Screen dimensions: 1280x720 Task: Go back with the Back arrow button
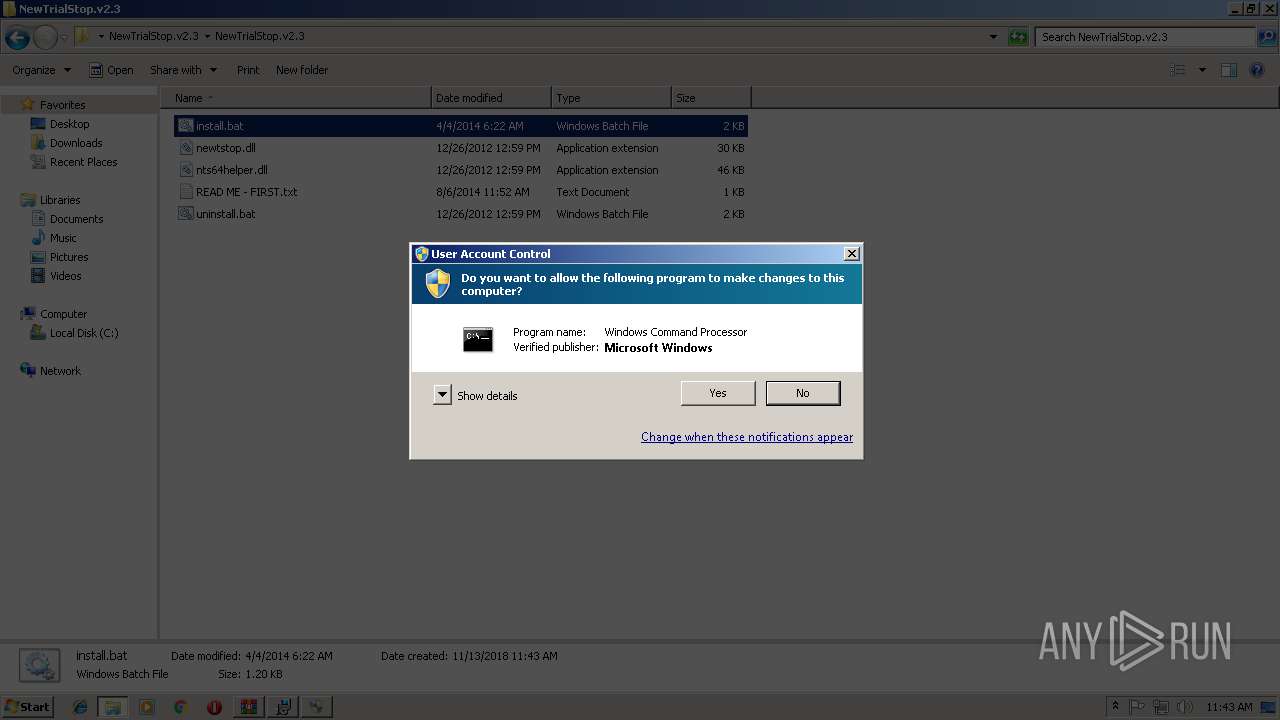[x=17, y=38]
